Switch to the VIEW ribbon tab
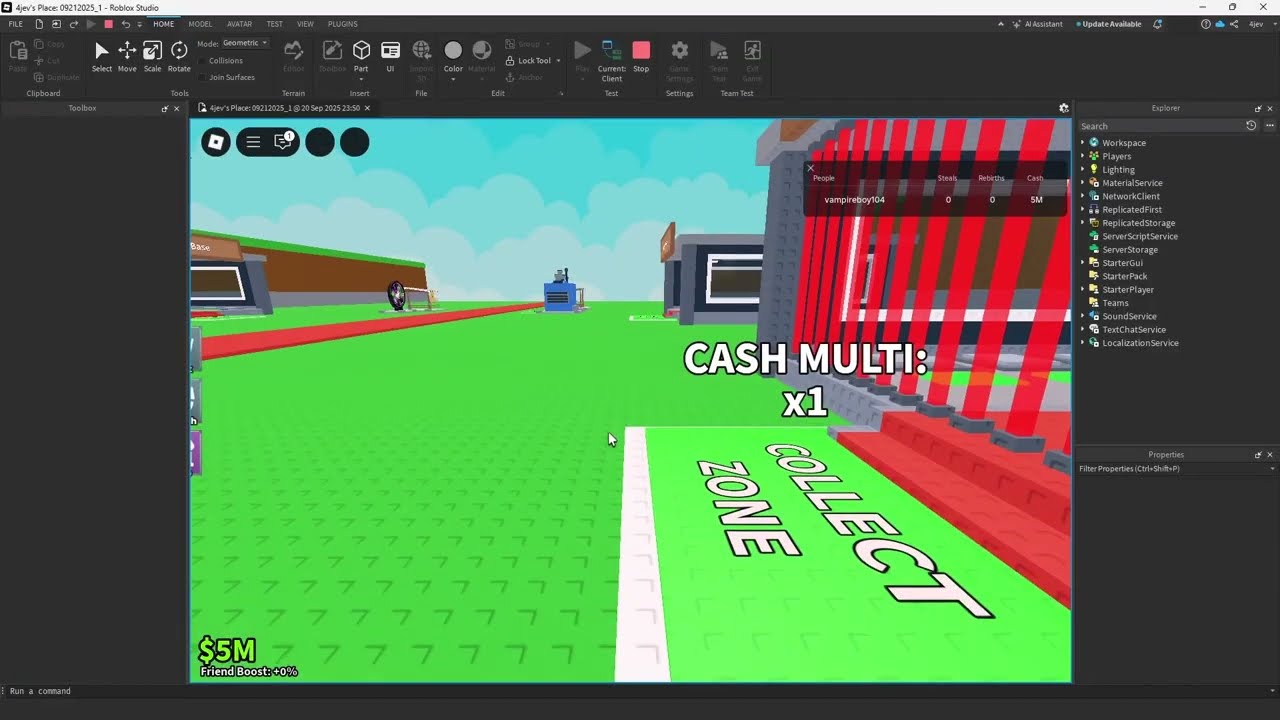1280x720 pixels. coord(305,24)
